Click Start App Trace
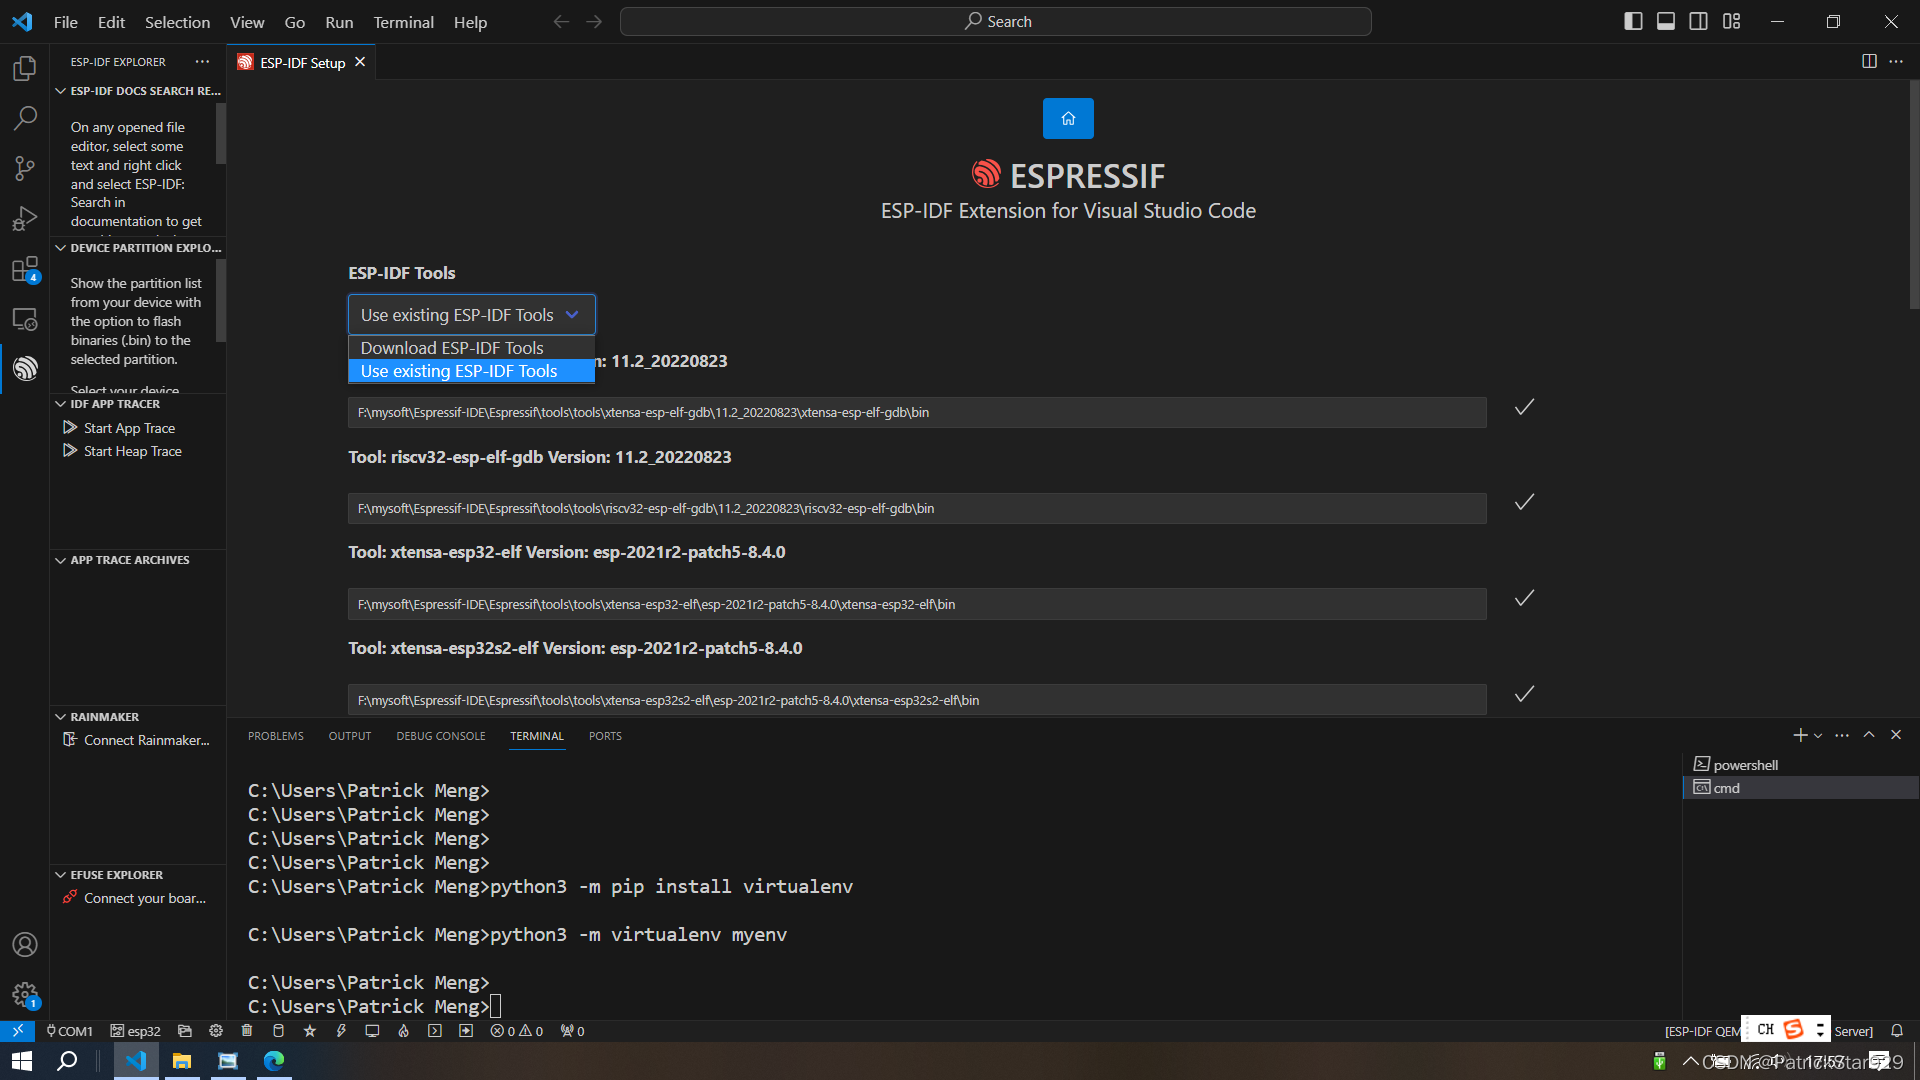The height and width of the screenshot is (1080, 1920). coord(129,428)
